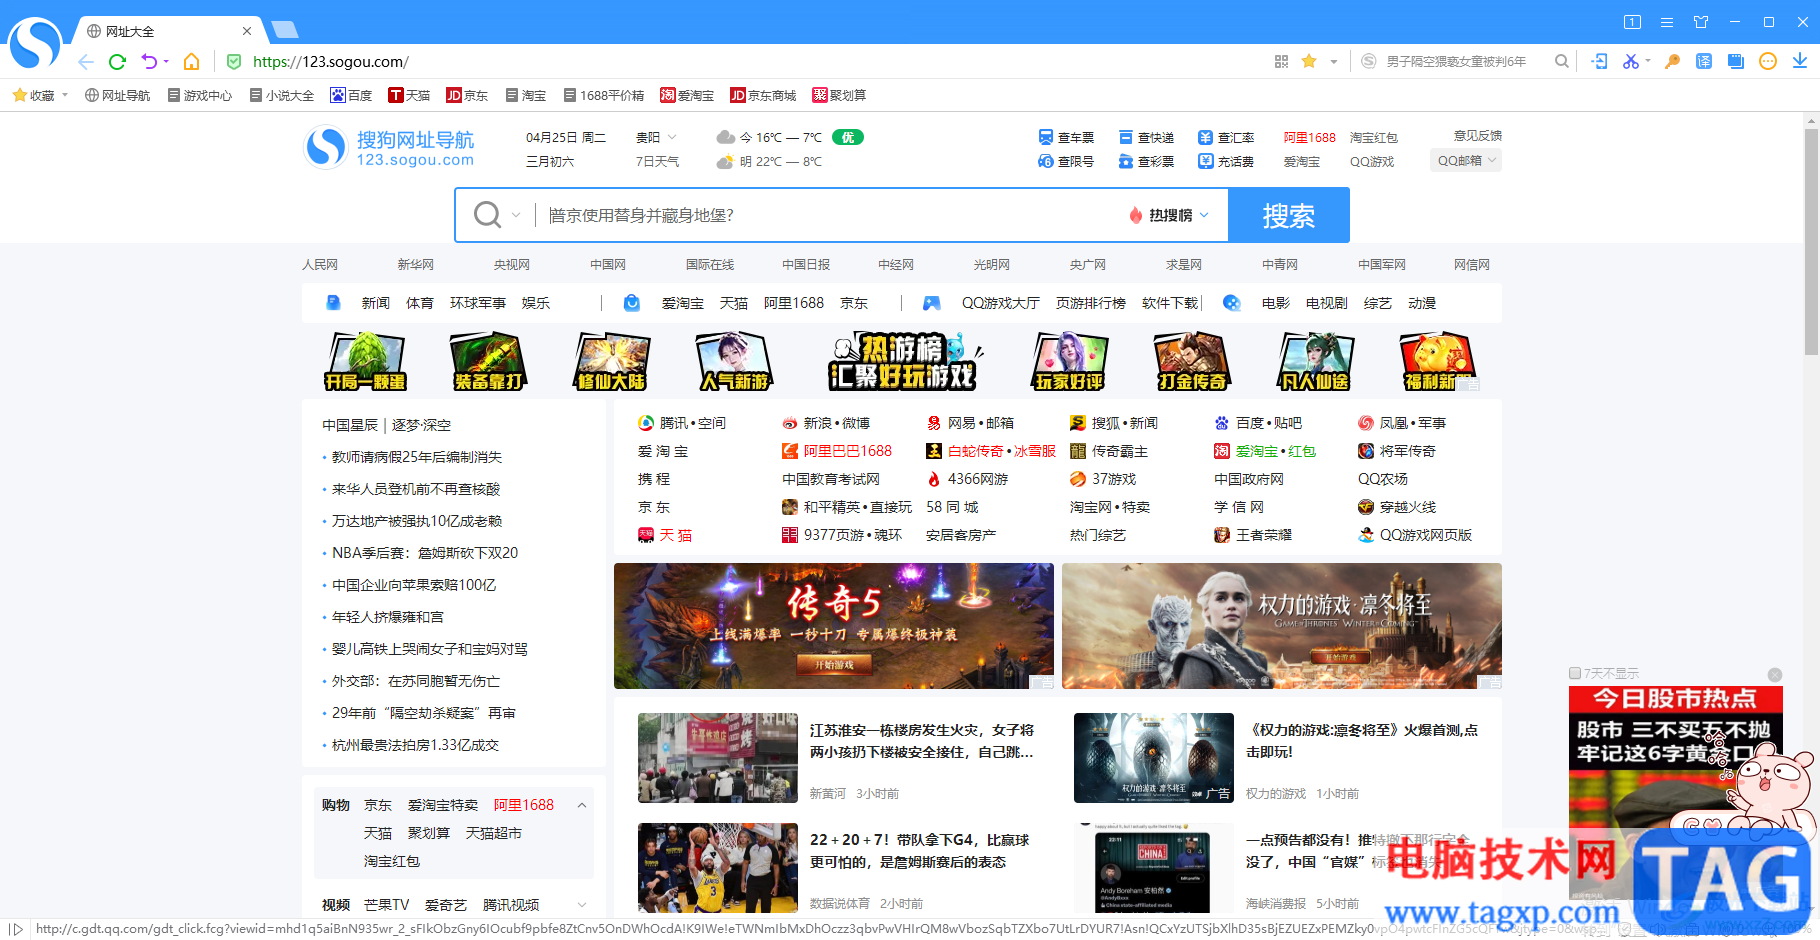
Task: Click the 意见反馈 link
Action: point(1477,136)
